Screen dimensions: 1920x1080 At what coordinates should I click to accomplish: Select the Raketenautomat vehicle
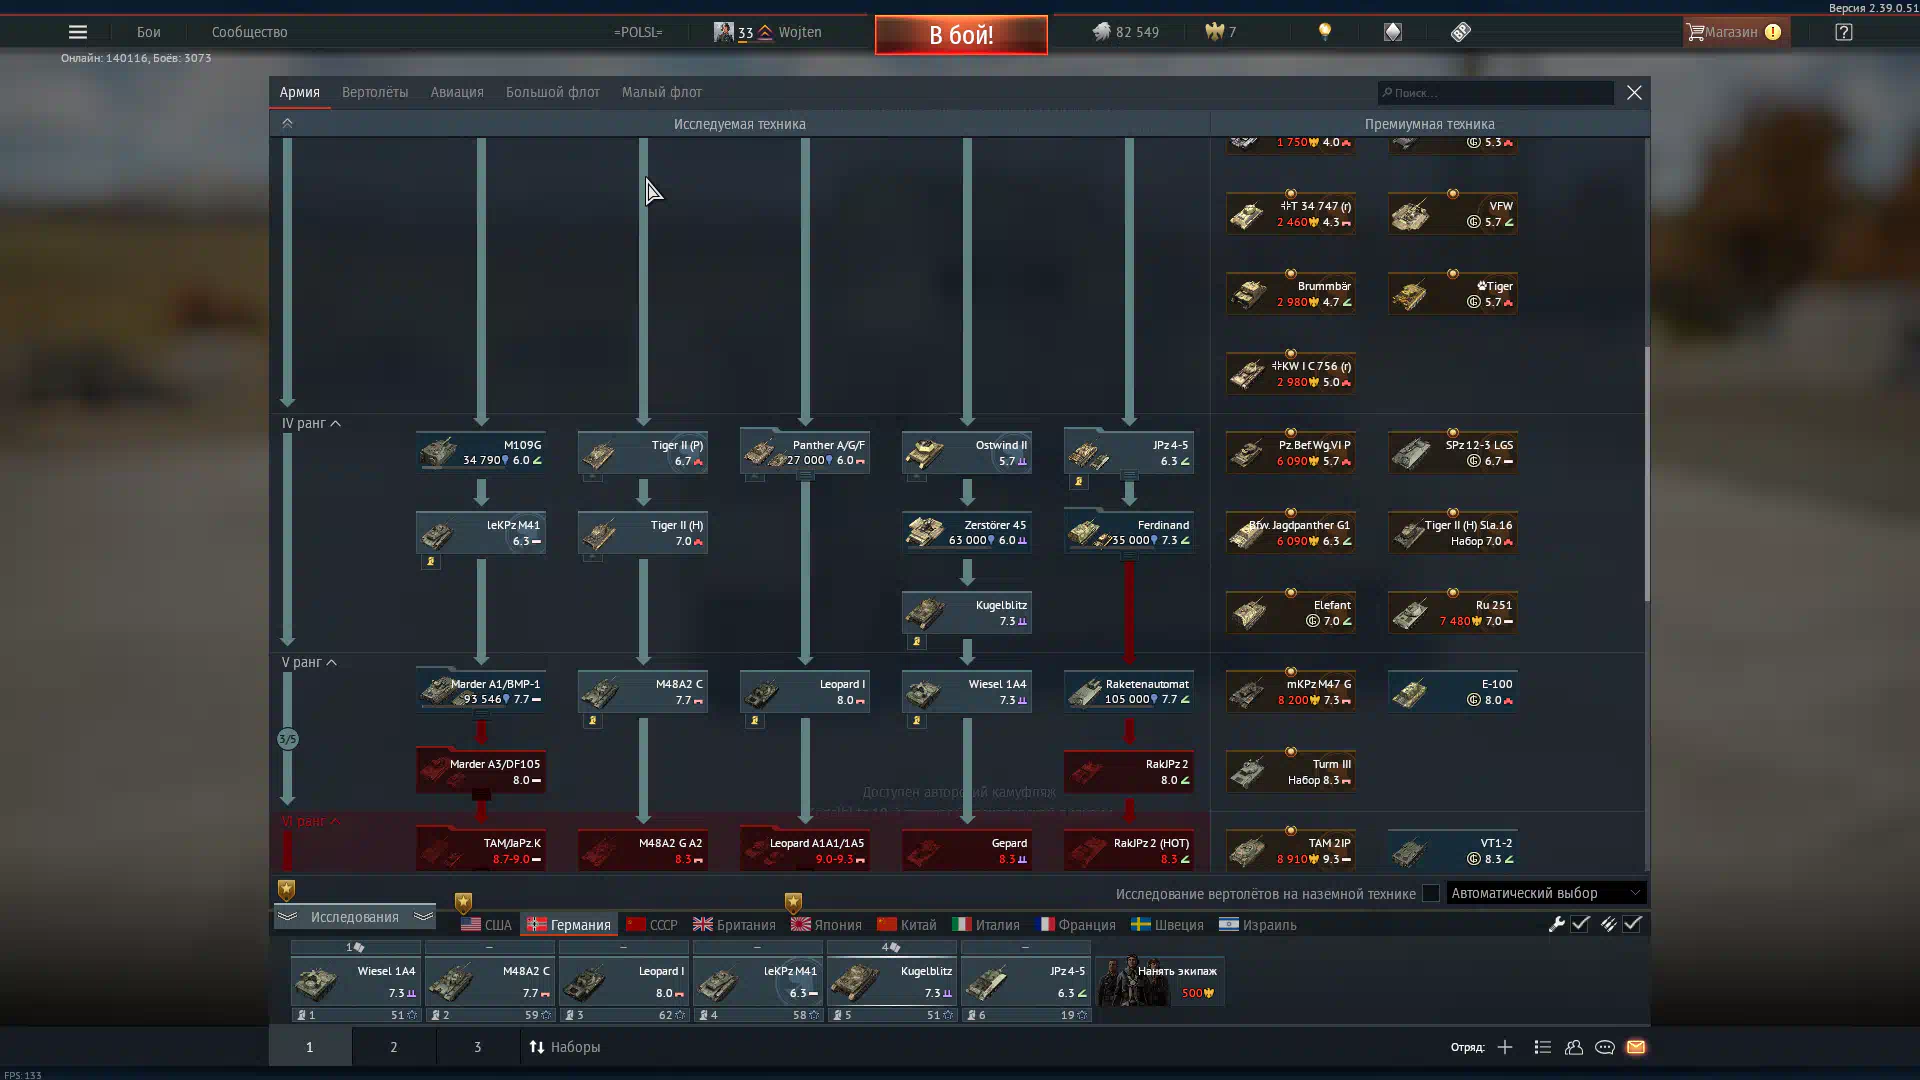pyautogui.click(x=1129, y=692)
